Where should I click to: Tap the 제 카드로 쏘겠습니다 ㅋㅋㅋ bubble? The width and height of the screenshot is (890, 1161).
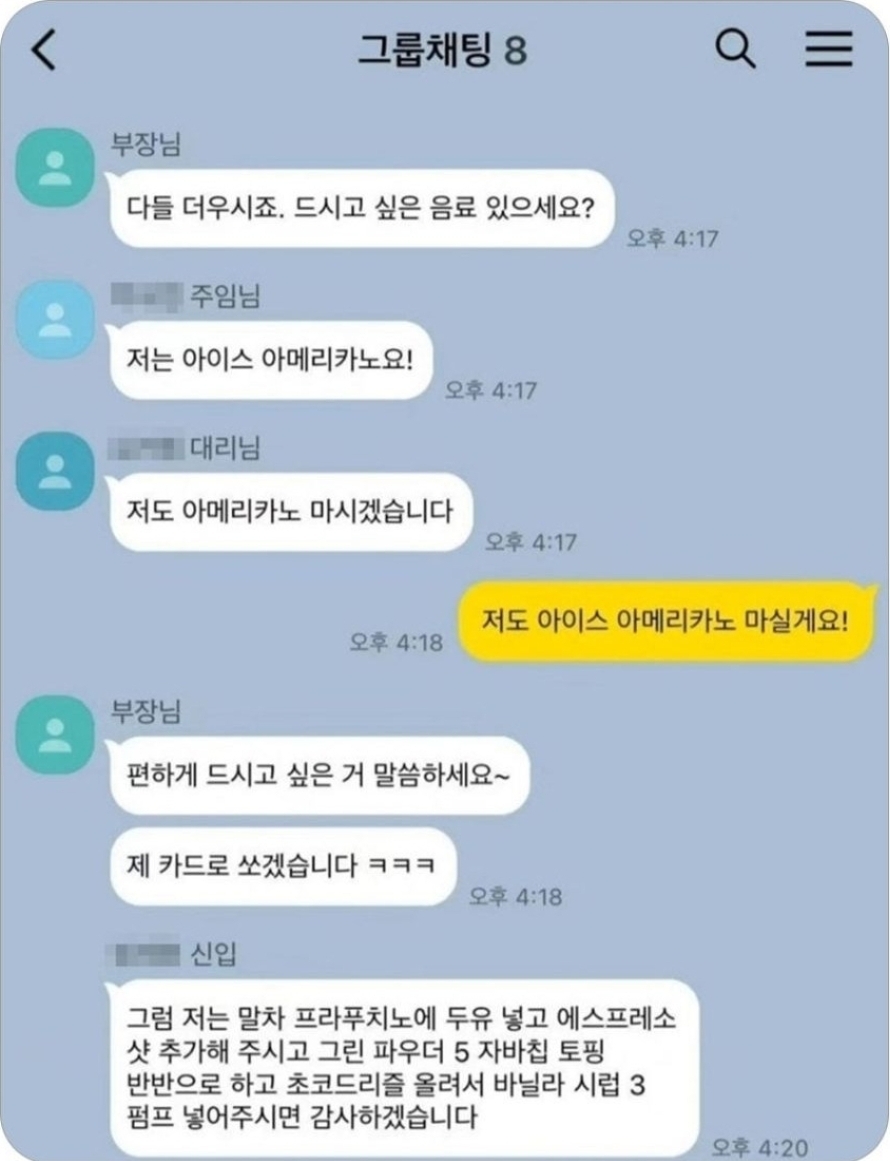(281, 866)
